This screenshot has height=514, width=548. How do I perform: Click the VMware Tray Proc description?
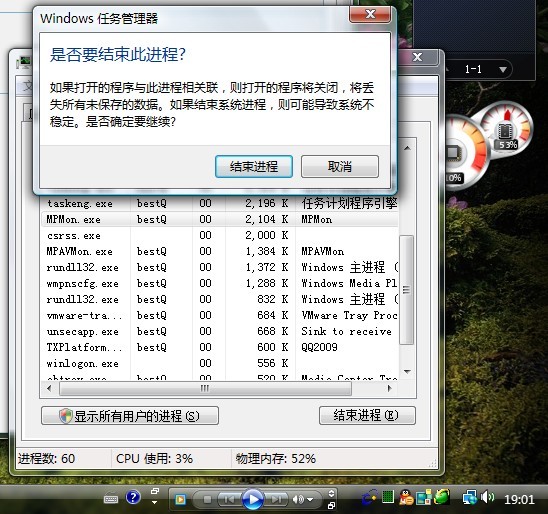coord(349,316)
